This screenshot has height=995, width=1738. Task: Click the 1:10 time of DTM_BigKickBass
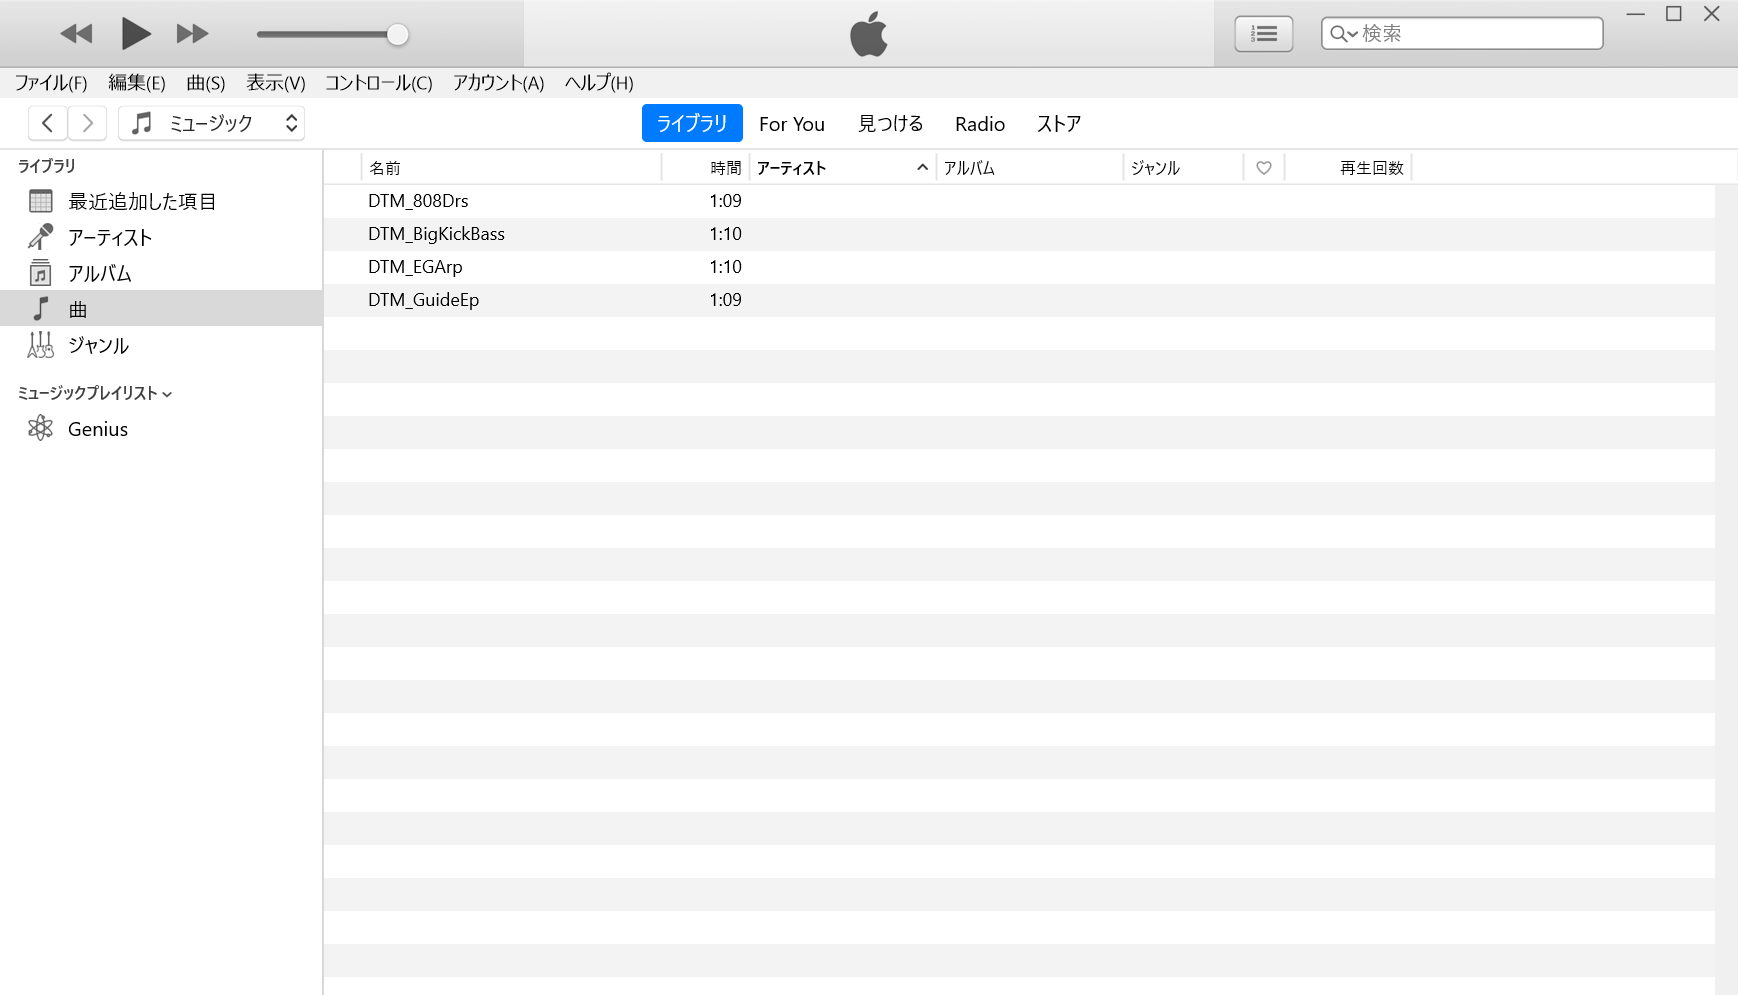(725, 234)
